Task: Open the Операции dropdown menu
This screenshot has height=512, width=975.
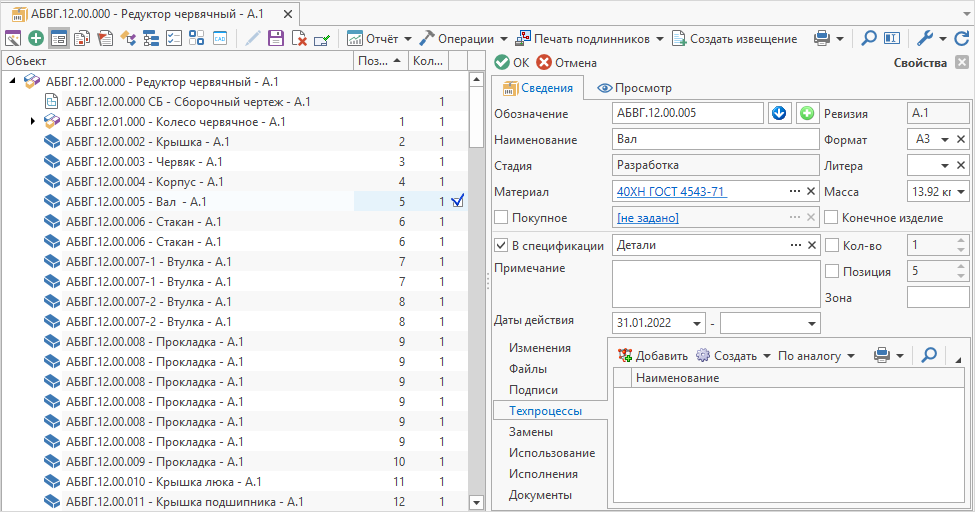Action: pyautogui.click(x=504, y=39)
